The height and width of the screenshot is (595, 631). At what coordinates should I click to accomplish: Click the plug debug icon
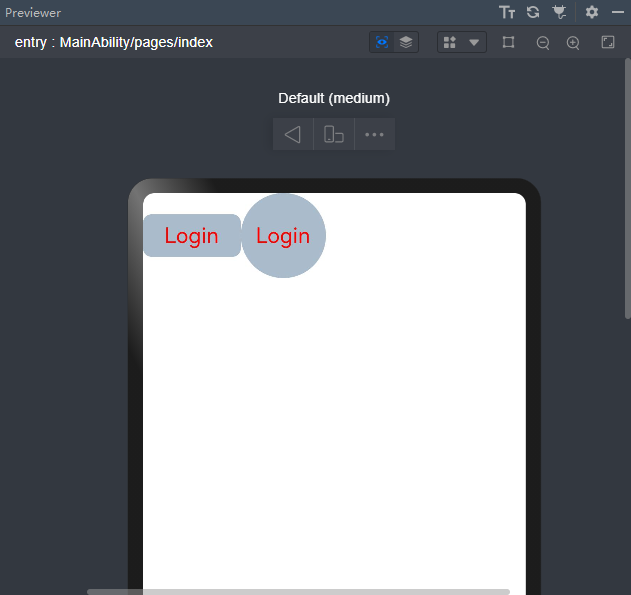tap(559, 12)
